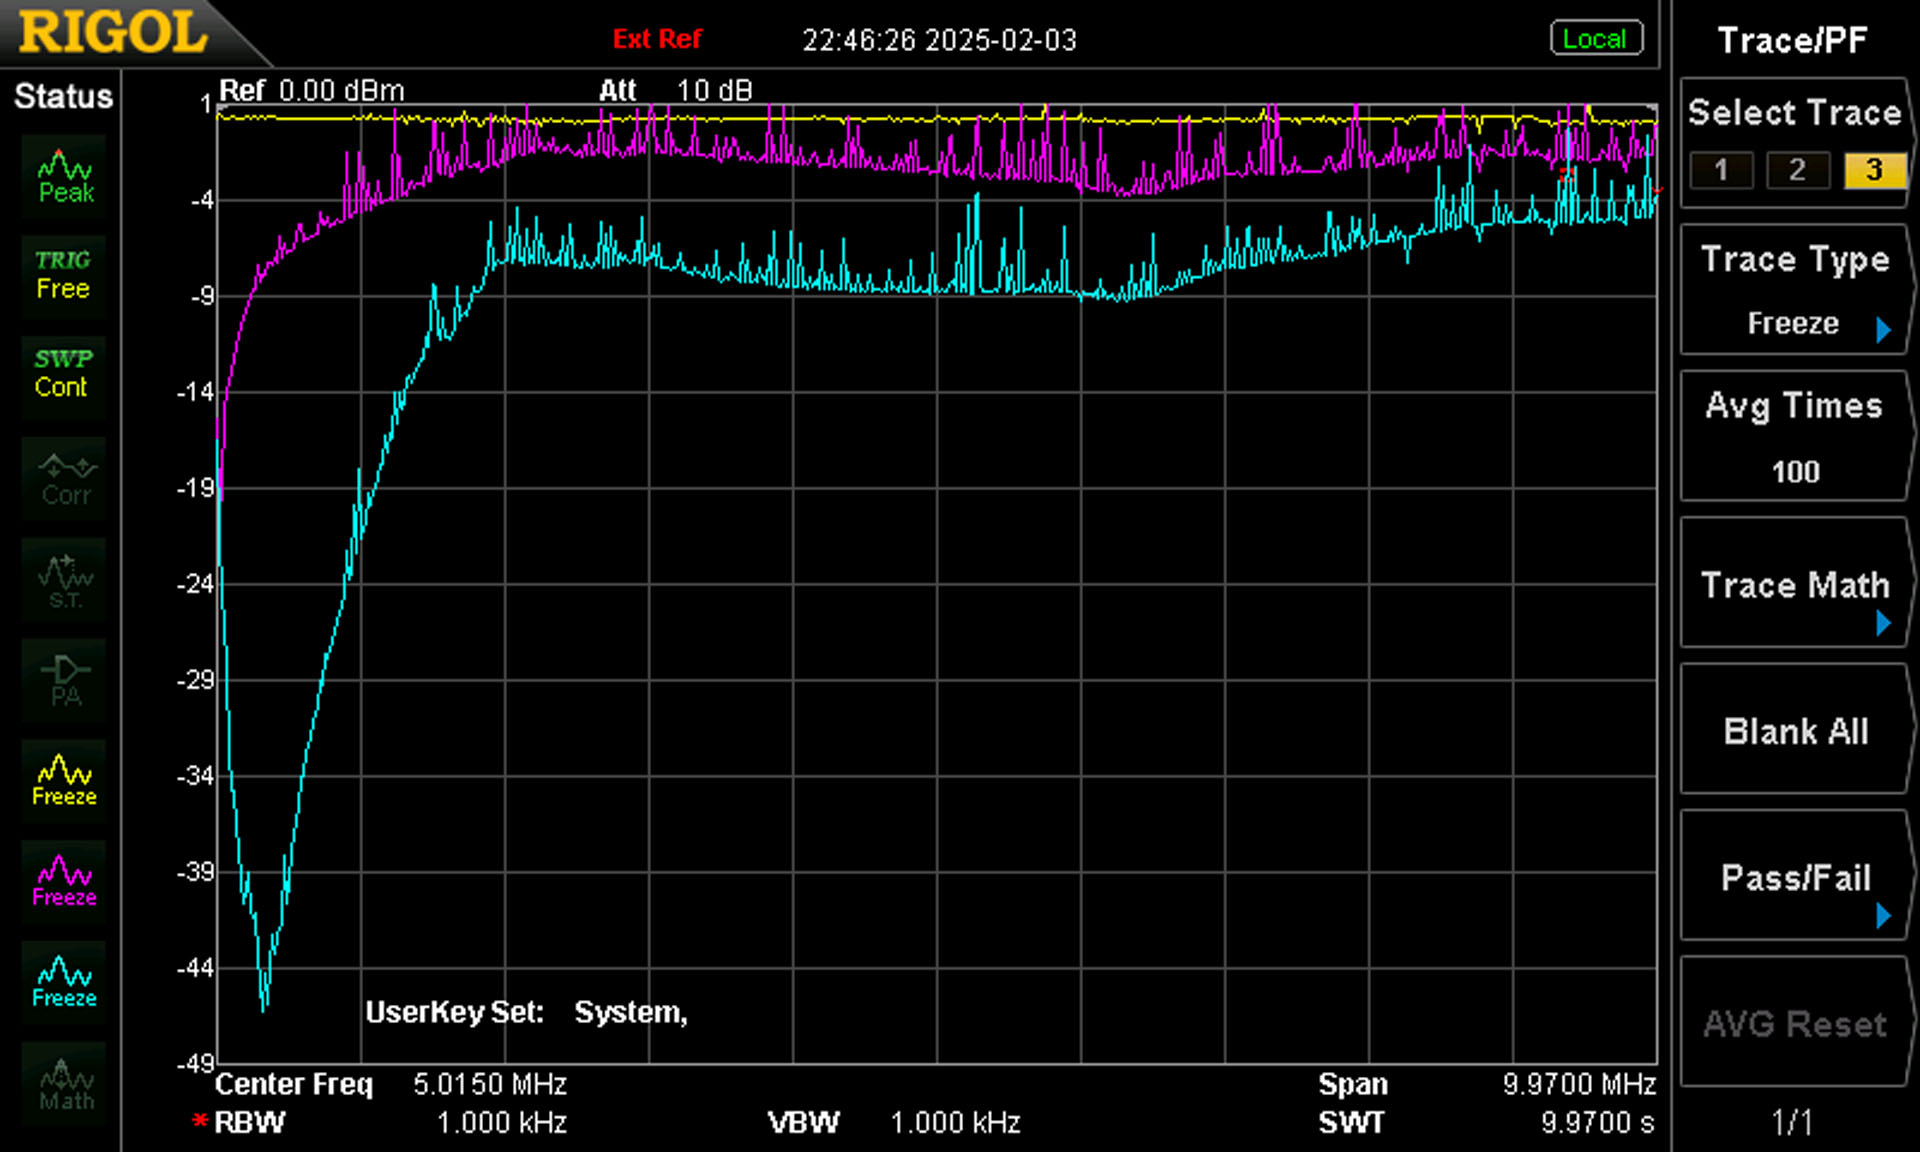1920x1152 pixels.
Task: Click the magenta trace Freeze icon
Action: click(64, 882)
